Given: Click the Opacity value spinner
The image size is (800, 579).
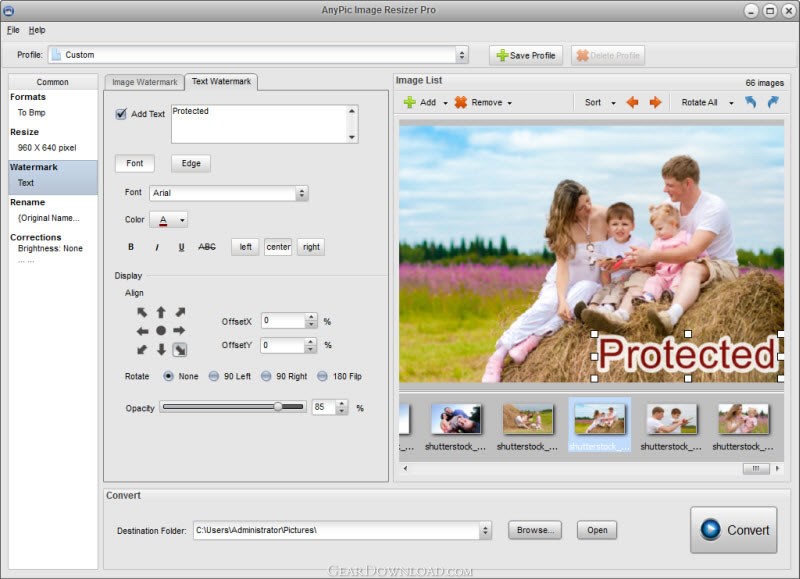Looking at the screenshot, I should 342,407.
